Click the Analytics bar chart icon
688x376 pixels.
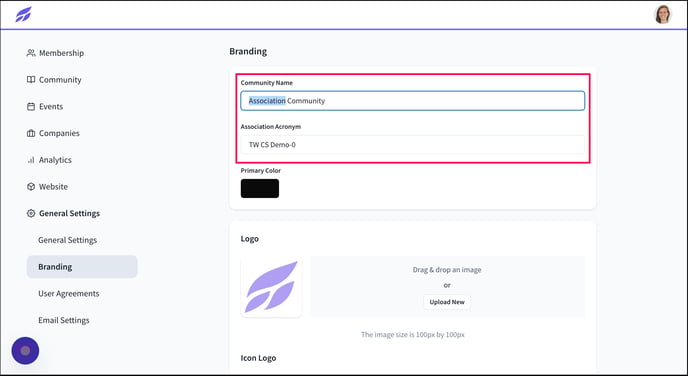(31, 160)
